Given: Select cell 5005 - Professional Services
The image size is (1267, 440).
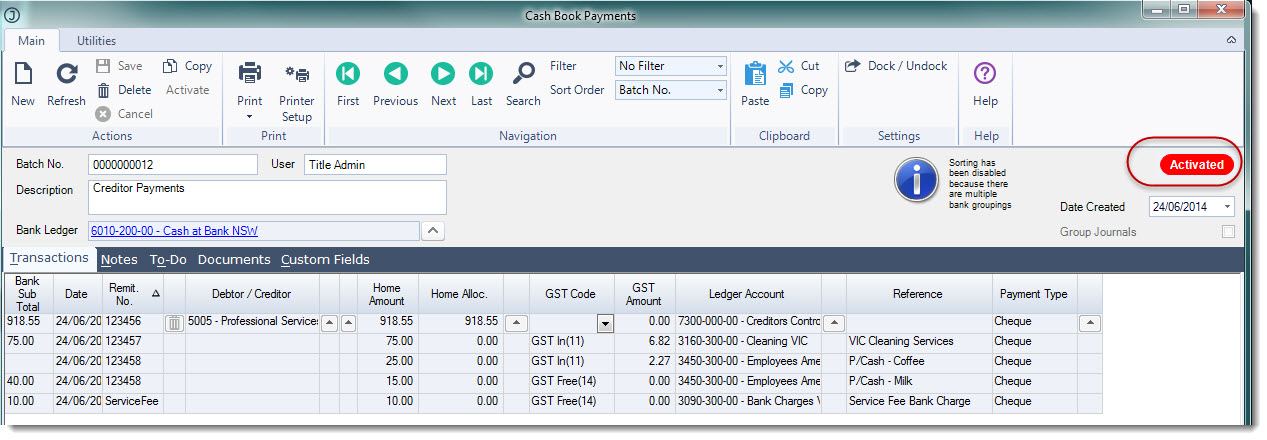Looking at the screenshot, I should coord(251,322).
